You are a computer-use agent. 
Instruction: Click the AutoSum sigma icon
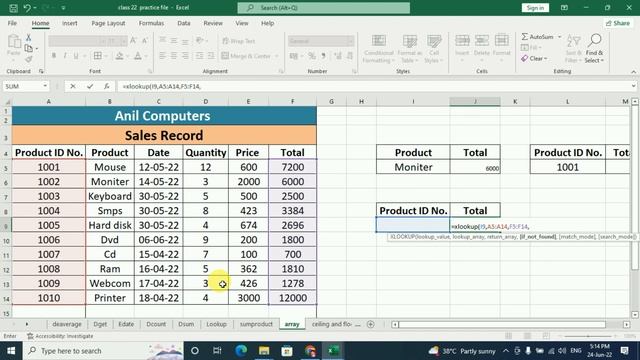click(x=525, y=37)
